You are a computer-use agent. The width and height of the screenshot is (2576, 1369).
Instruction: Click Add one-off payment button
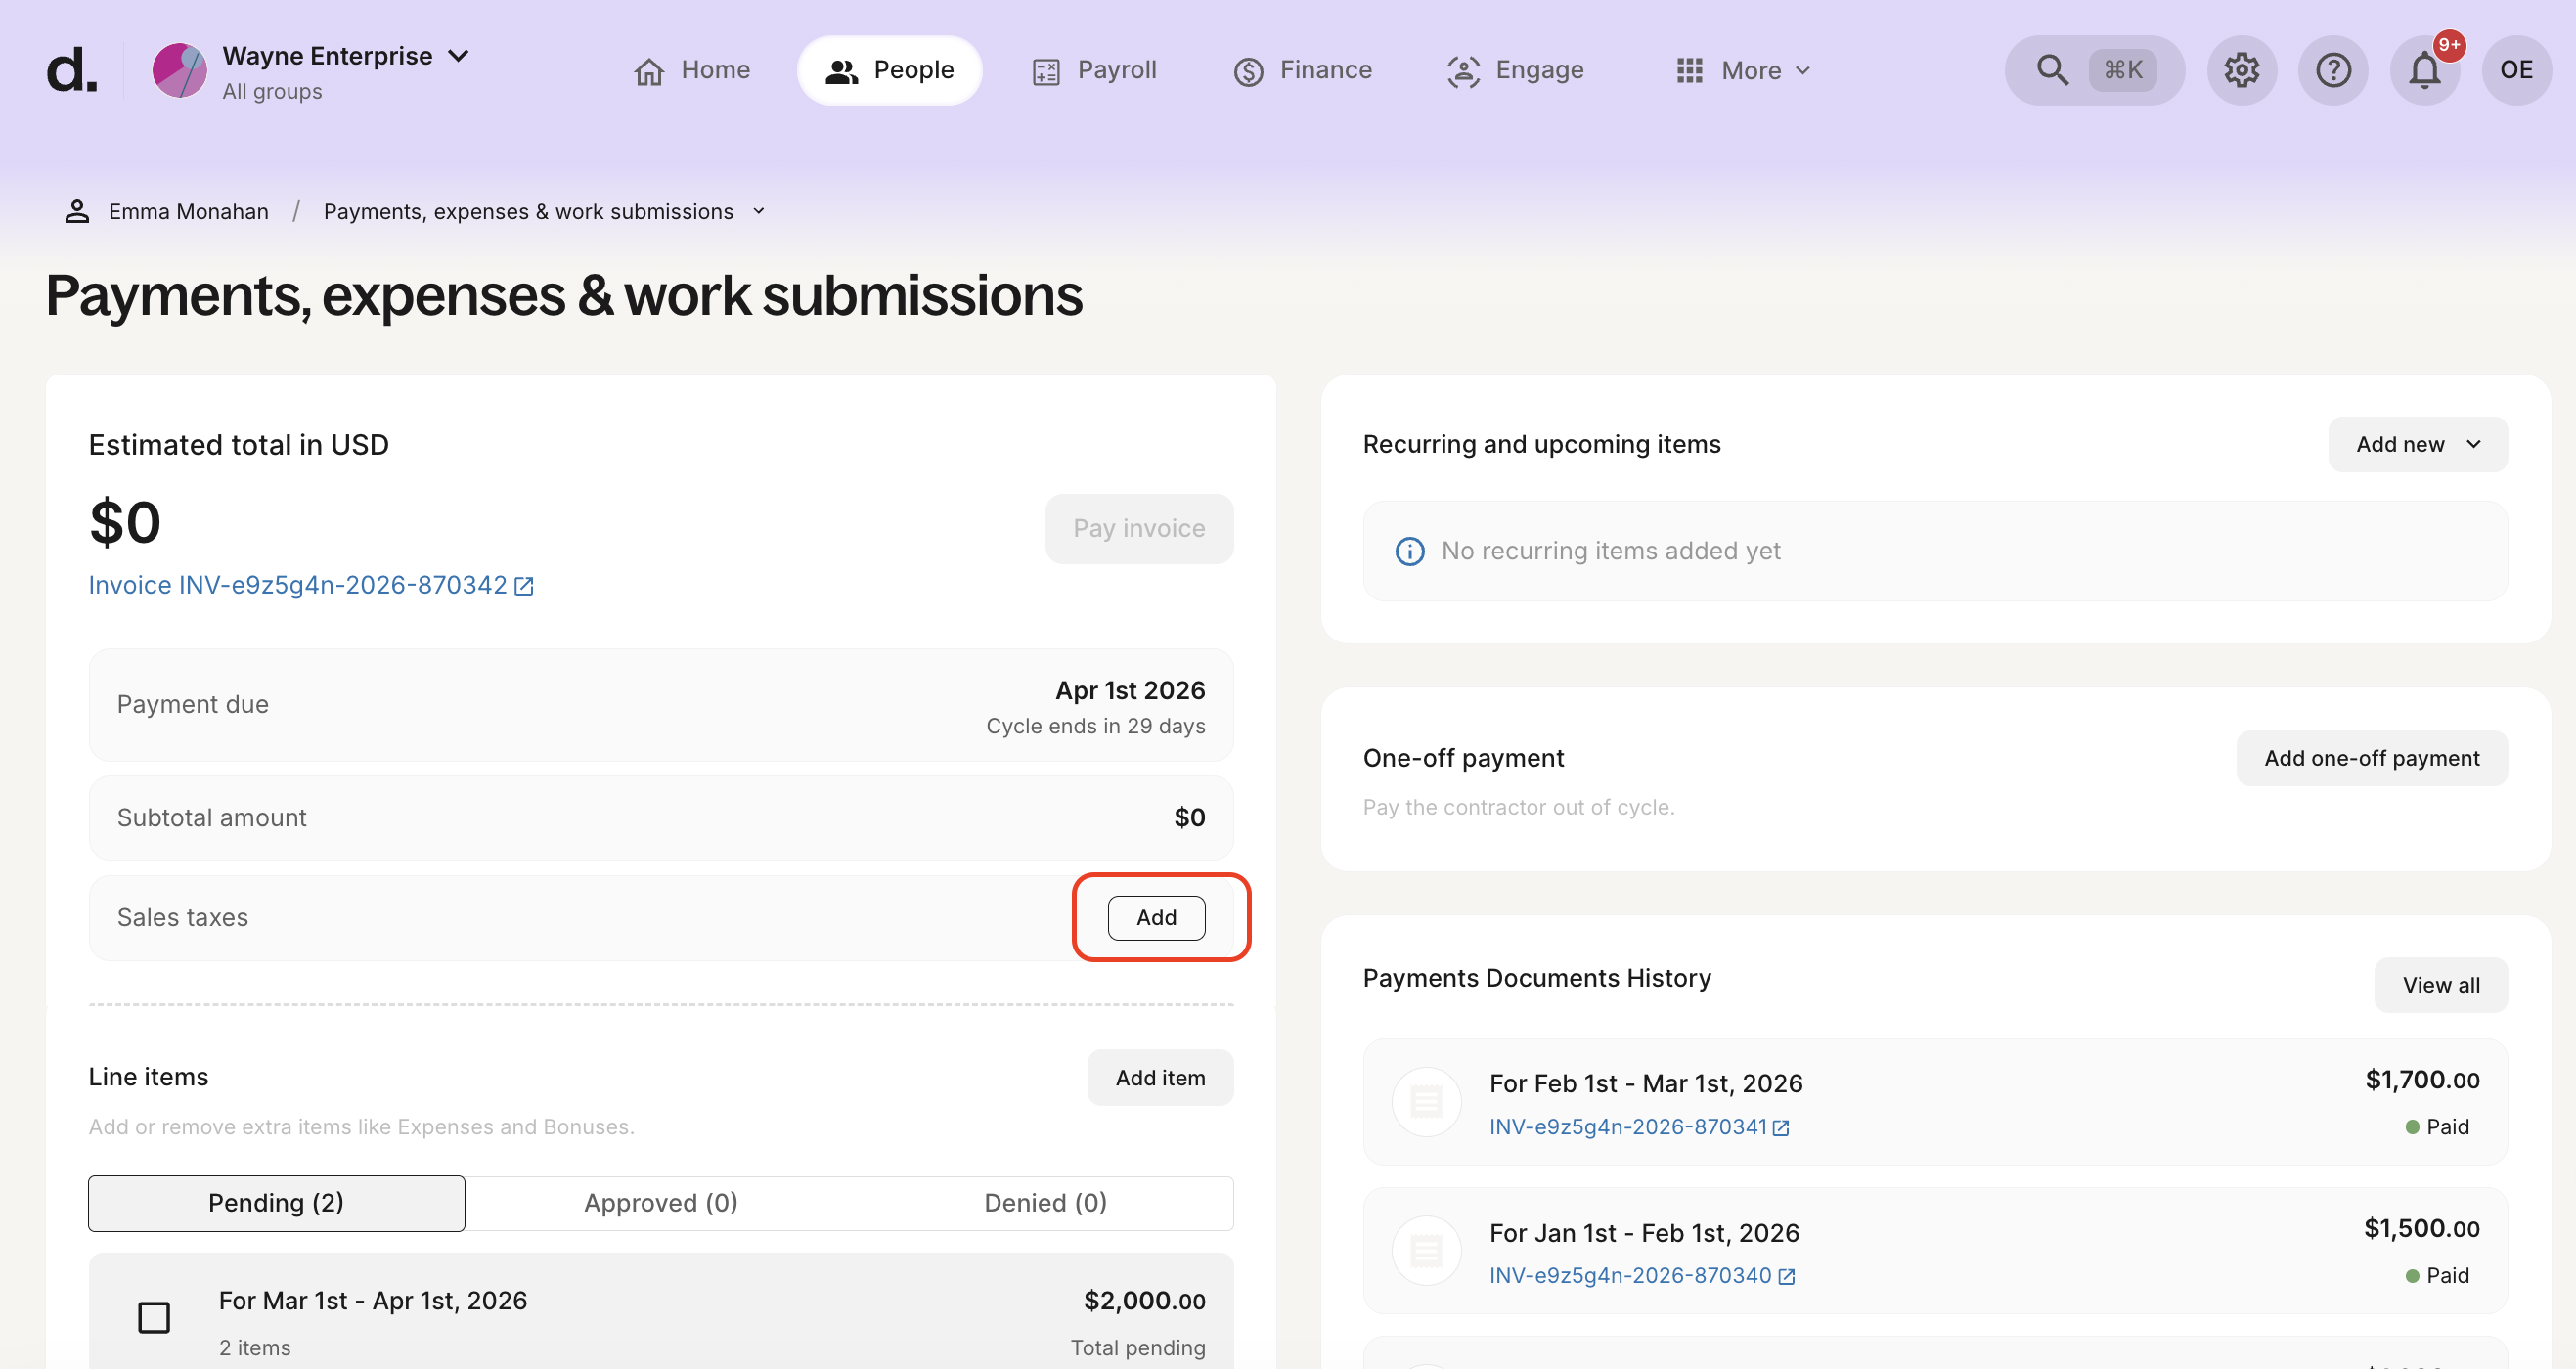(x=2371, y=758)
